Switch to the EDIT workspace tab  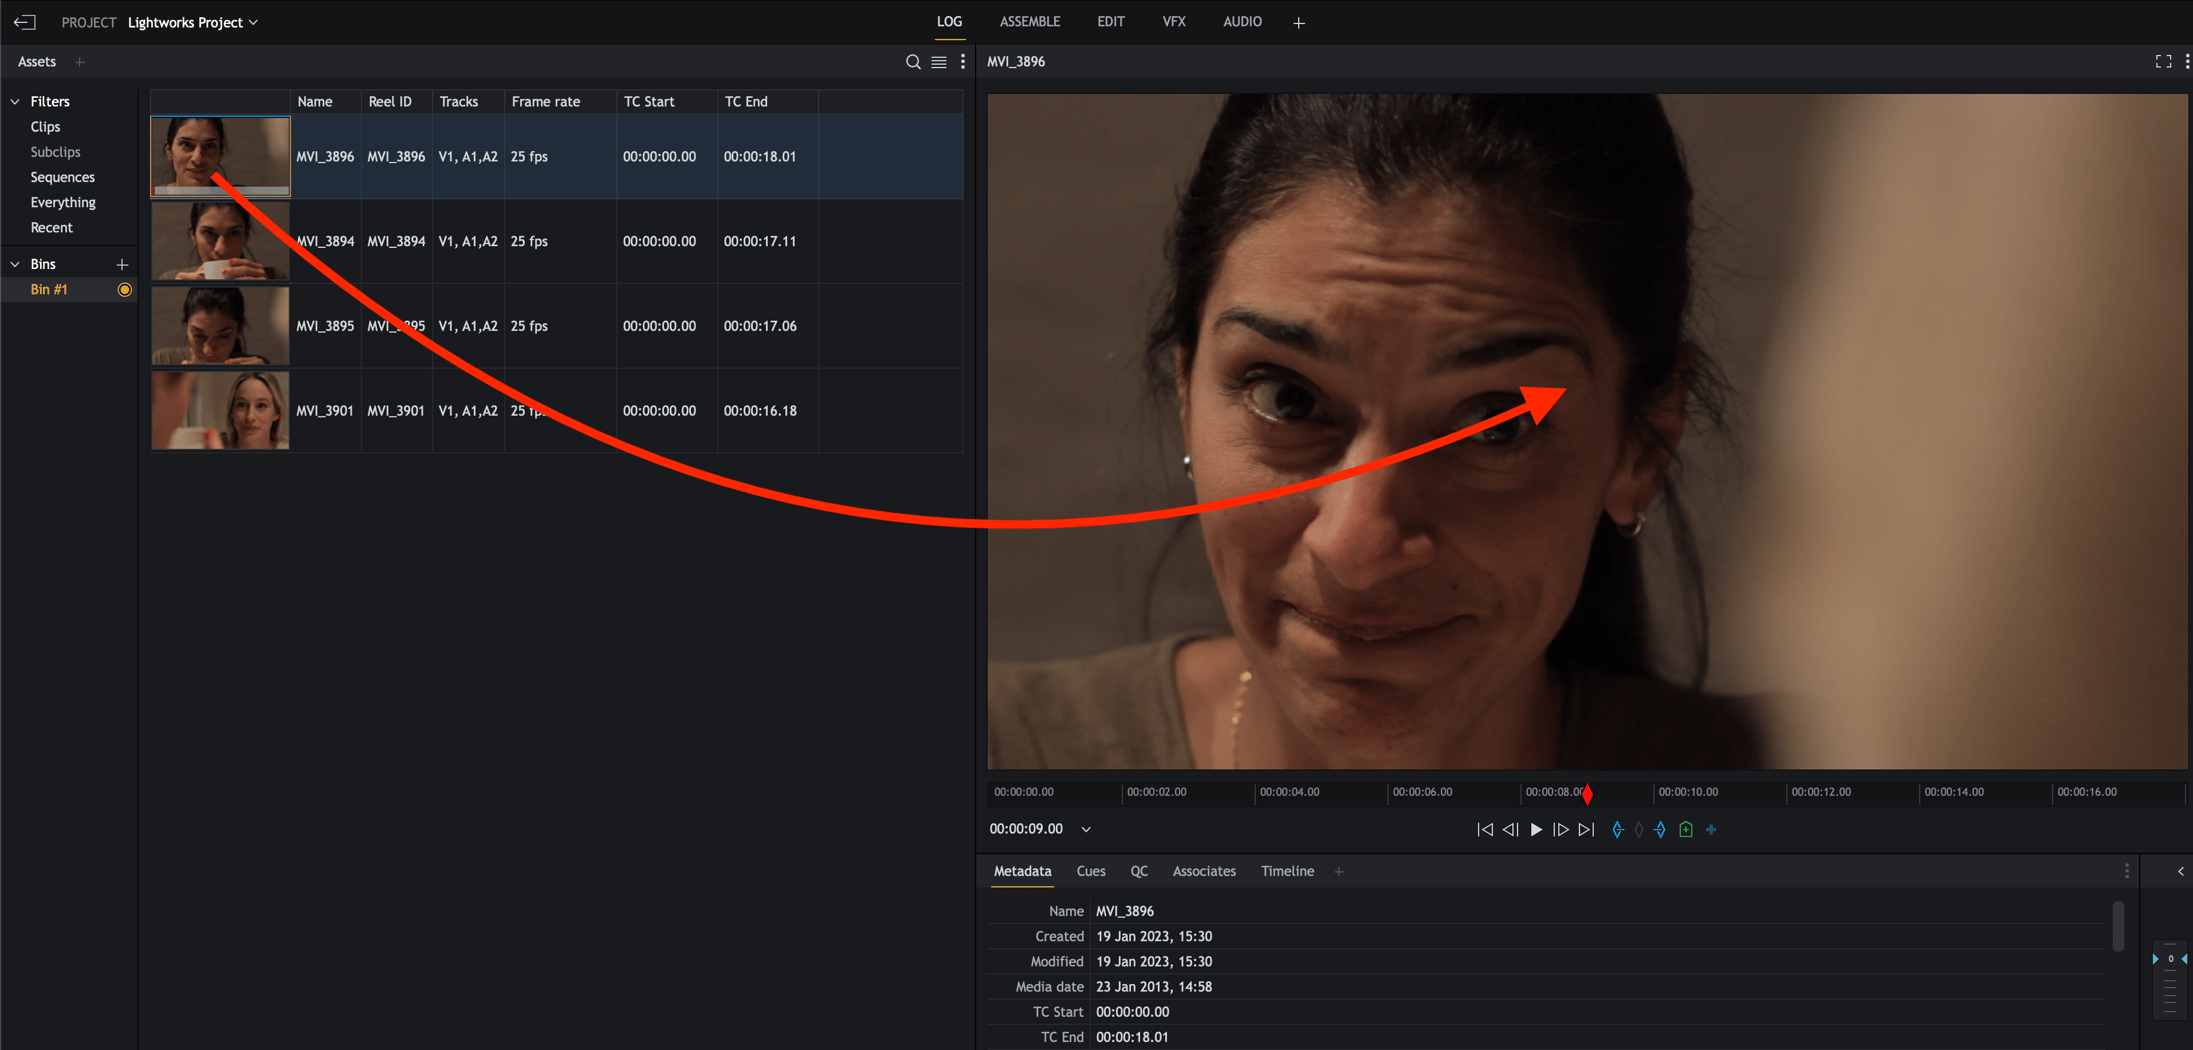coord(1110,22)
